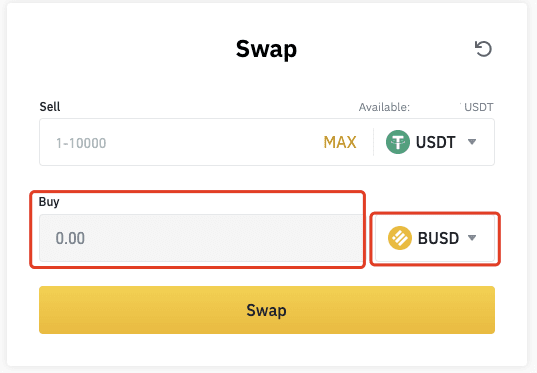Open the sell token selector box
Image resolution: width=537 pixels, height=373 pixels.
pos(434,142)
